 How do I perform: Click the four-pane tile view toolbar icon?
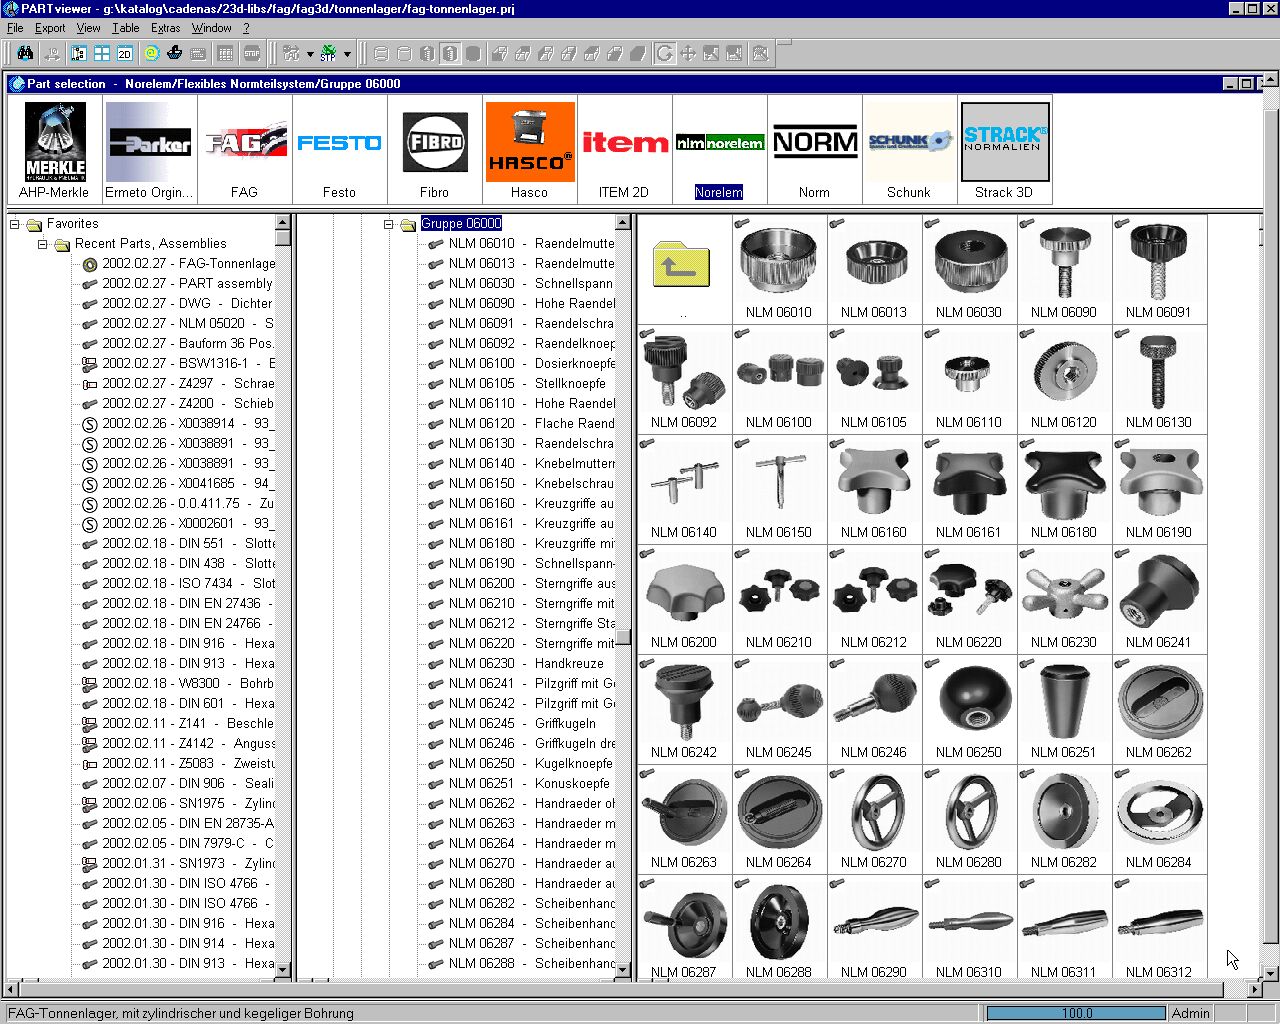pos(102,53)
